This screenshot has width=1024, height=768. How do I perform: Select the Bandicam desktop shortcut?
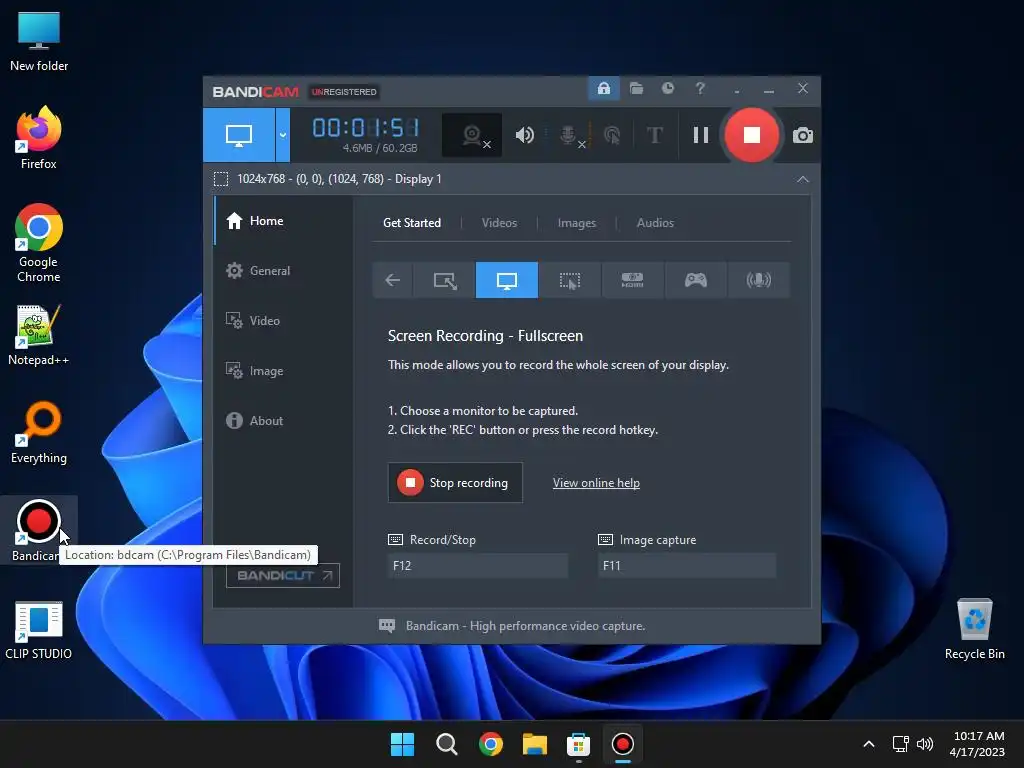click(39, 530)
